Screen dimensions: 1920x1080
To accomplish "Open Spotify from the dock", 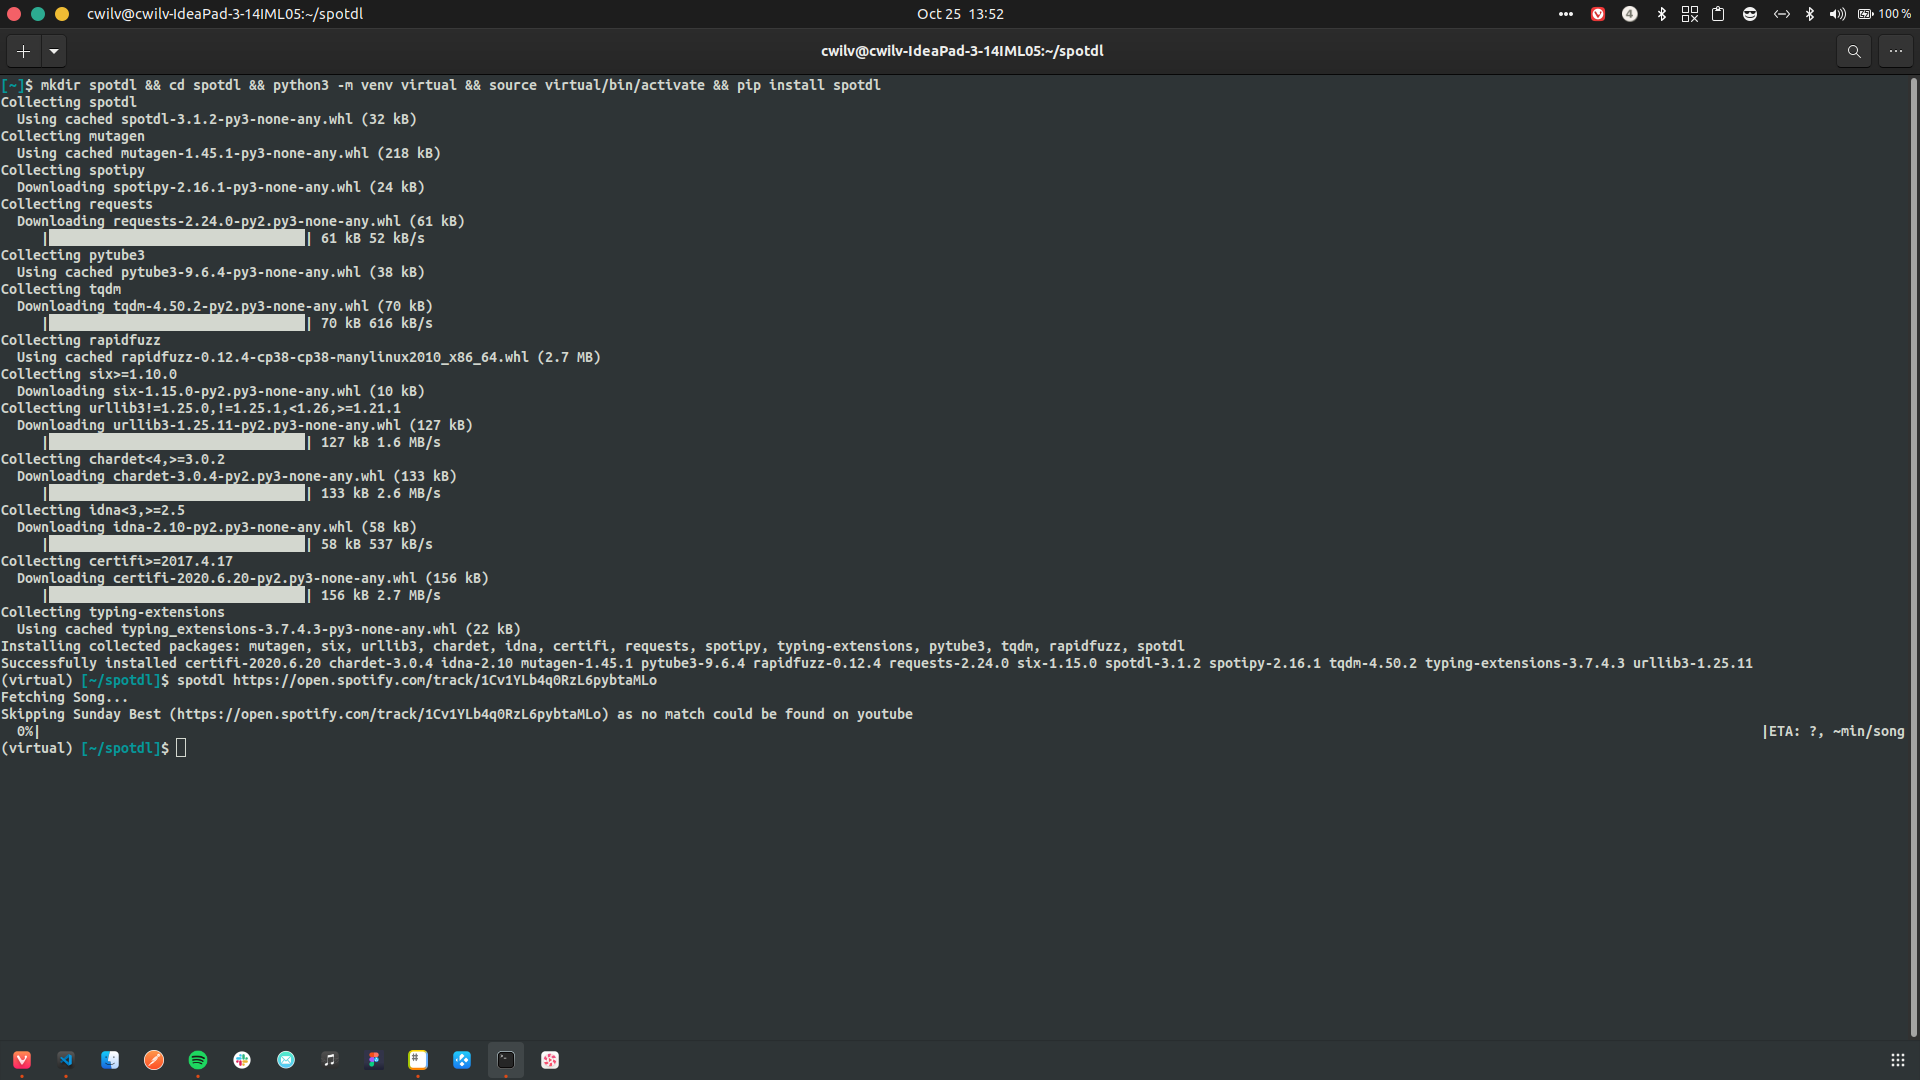I will point(198,1060).
